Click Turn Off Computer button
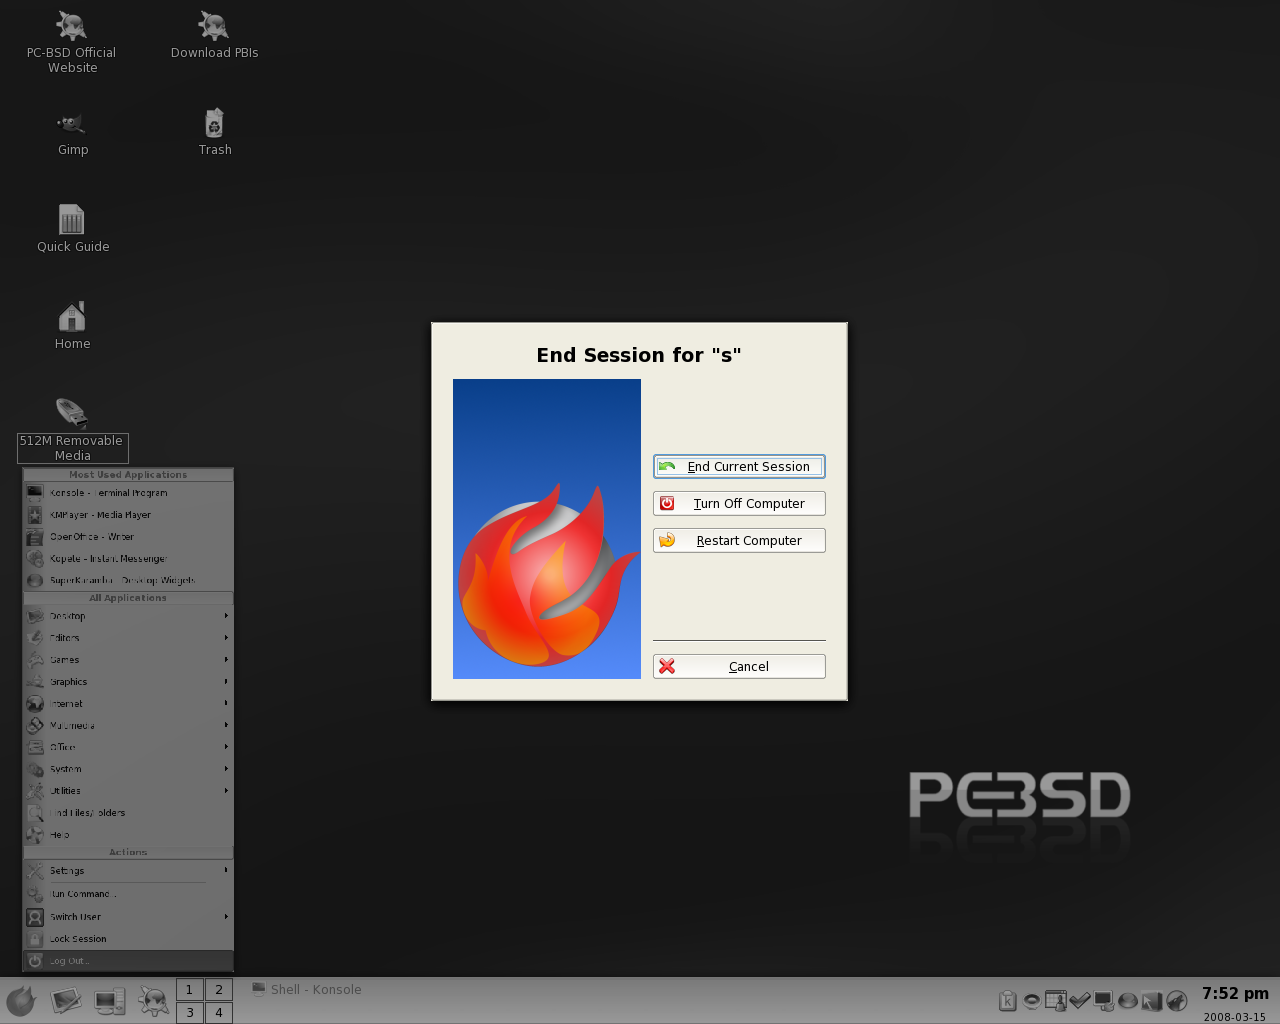 [739, 504]
